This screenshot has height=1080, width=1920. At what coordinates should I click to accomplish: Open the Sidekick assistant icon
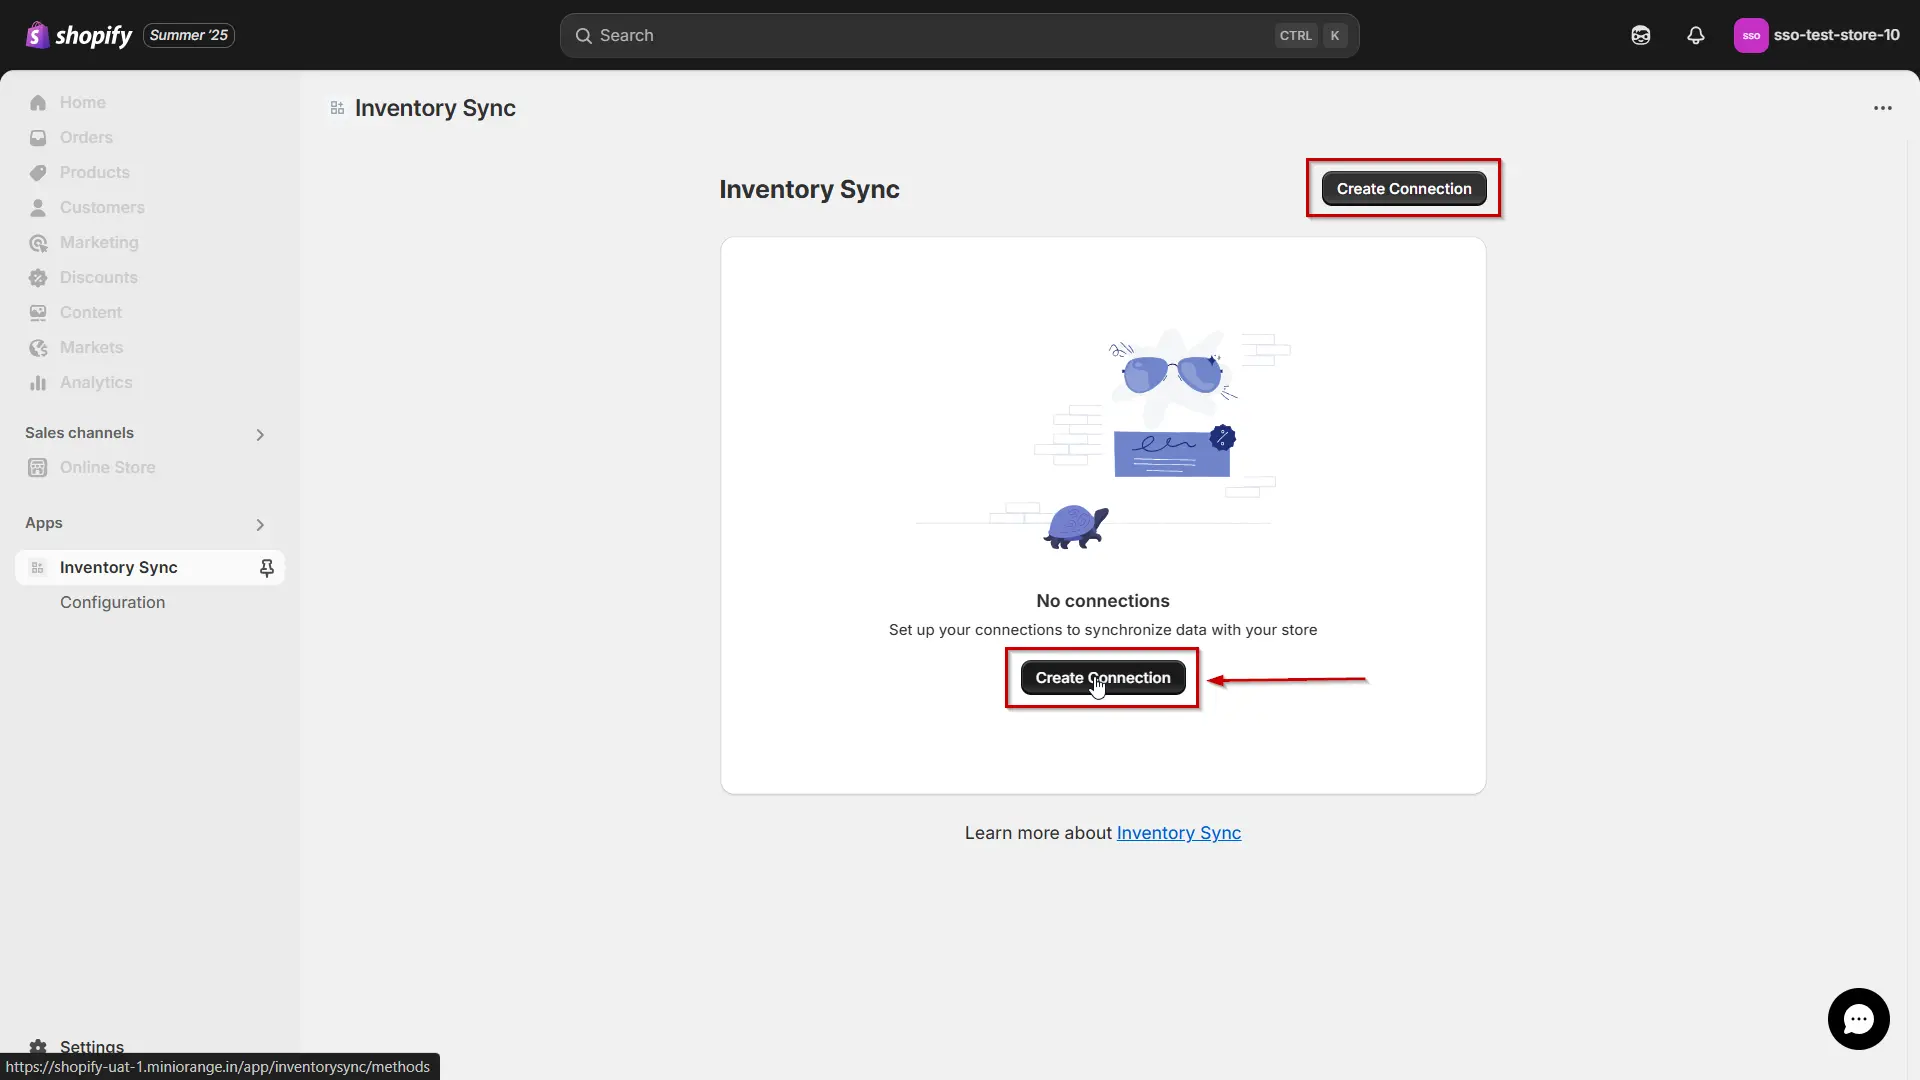[x=1640, y=35]
